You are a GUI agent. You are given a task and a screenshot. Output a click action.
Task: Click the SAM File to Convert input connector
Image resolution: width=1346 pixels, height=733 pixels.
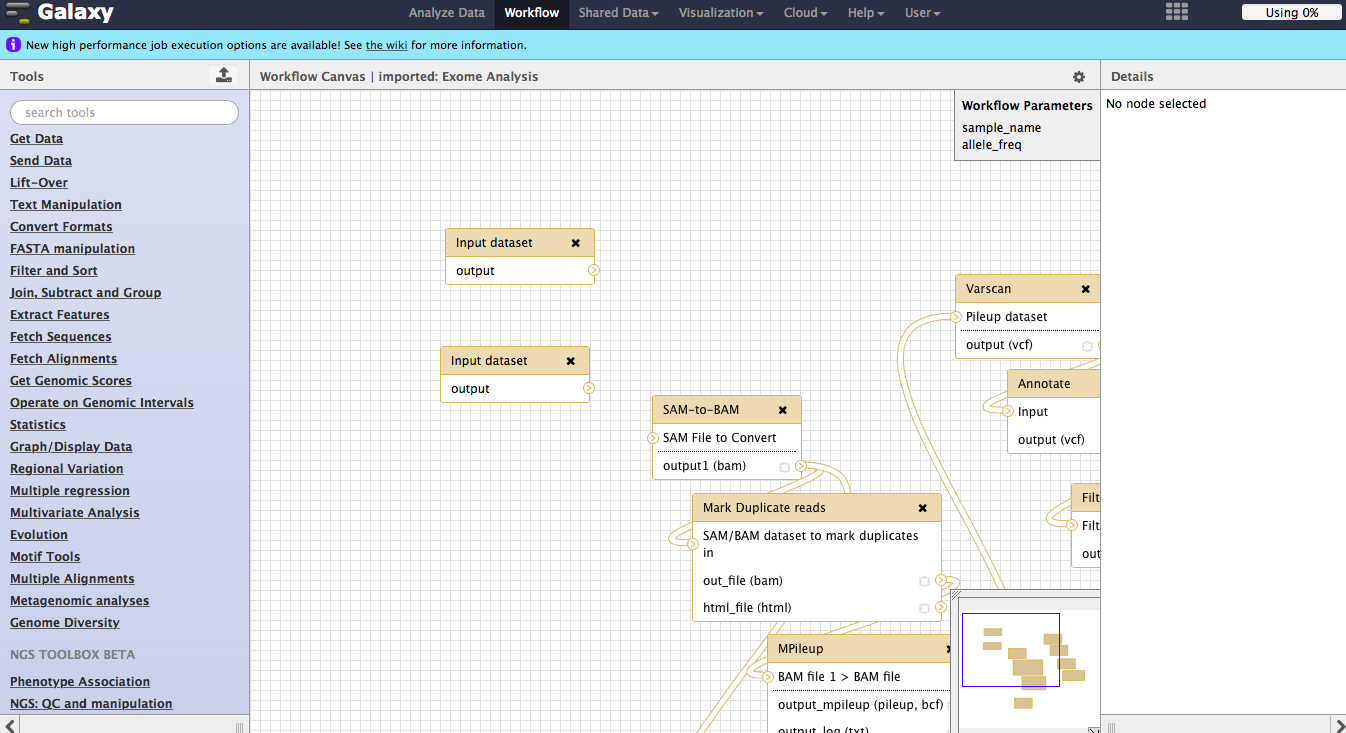651,438
